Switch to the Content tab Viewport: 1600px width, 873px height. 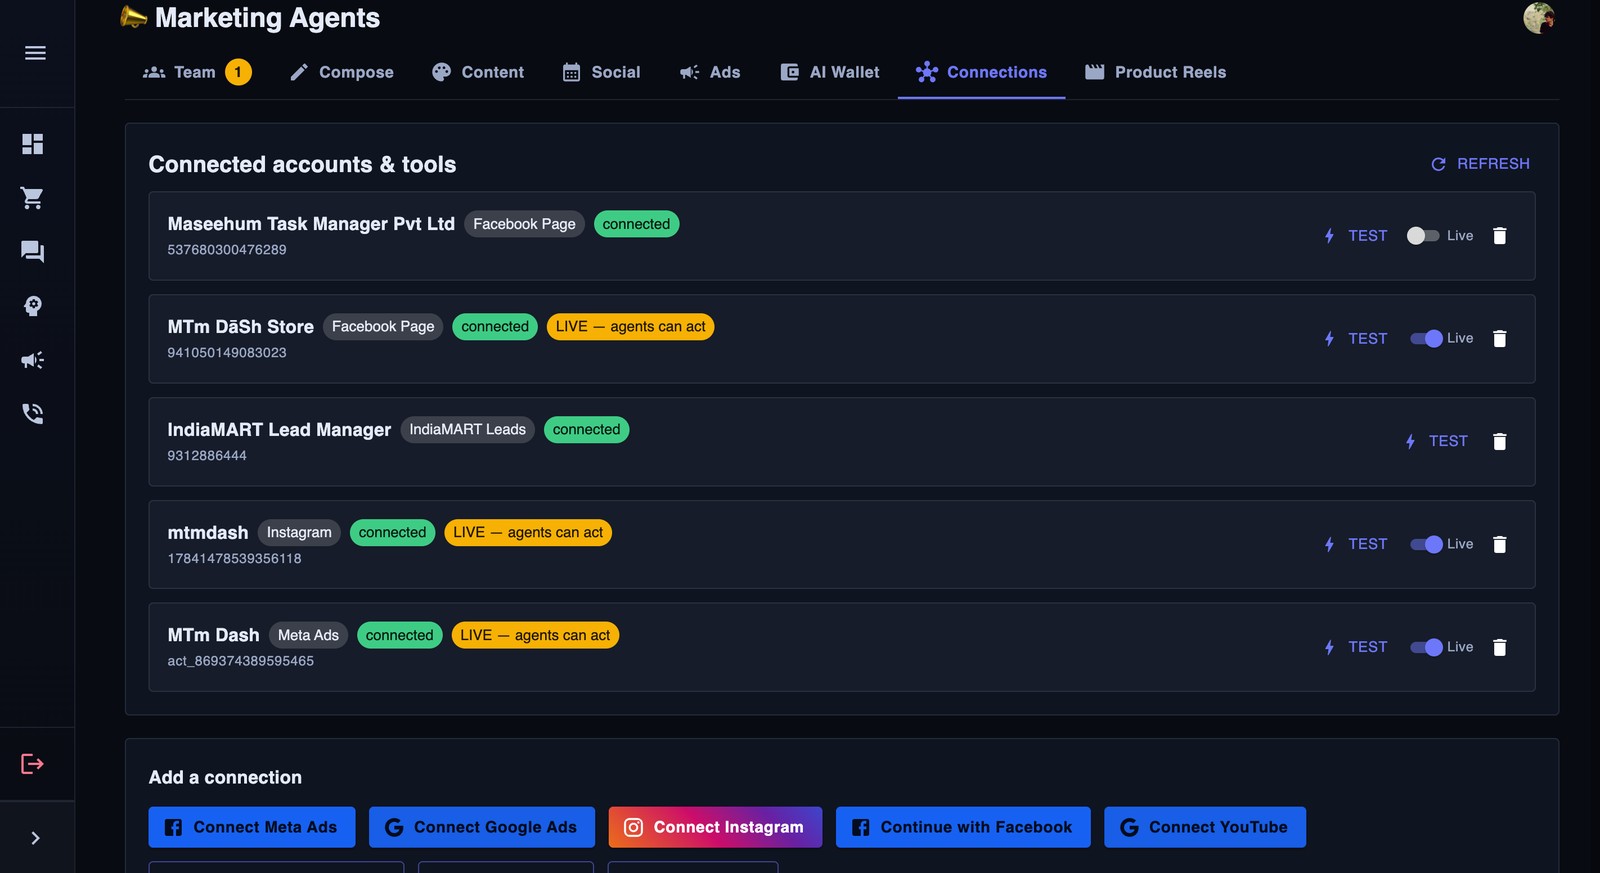click(x=478, y=72)
